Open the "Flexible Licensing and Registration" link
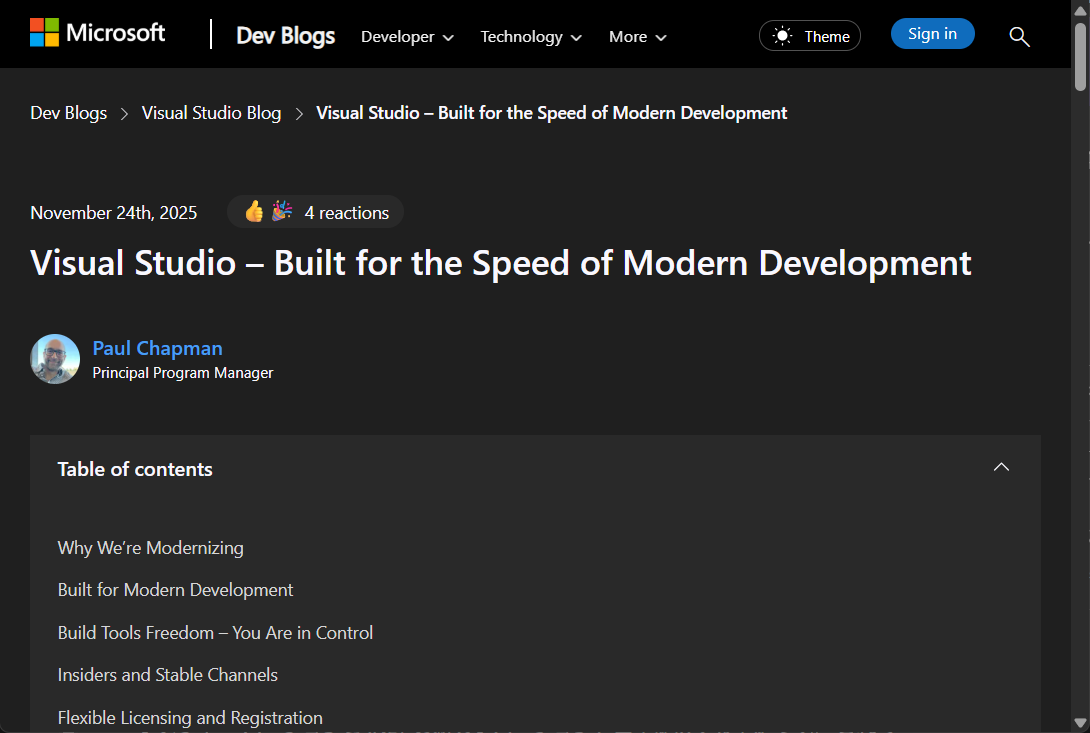The image size is (1090, 733). point(190,717)
